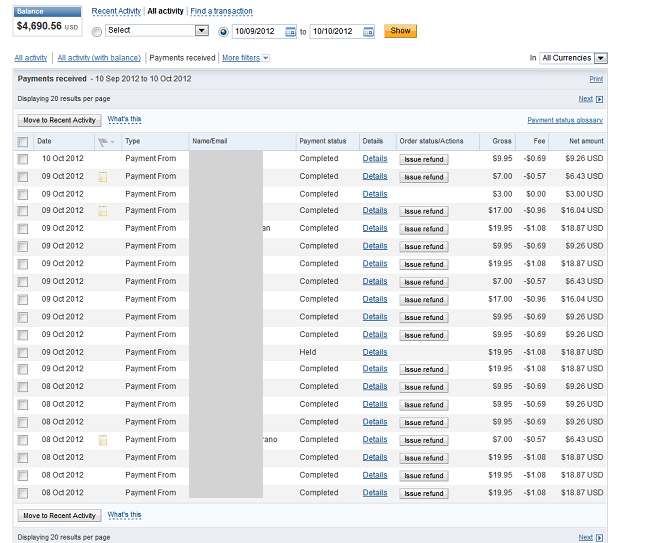Click the Next arrow icon at top
Screen dimensions: 661x543
pos(599,99)
